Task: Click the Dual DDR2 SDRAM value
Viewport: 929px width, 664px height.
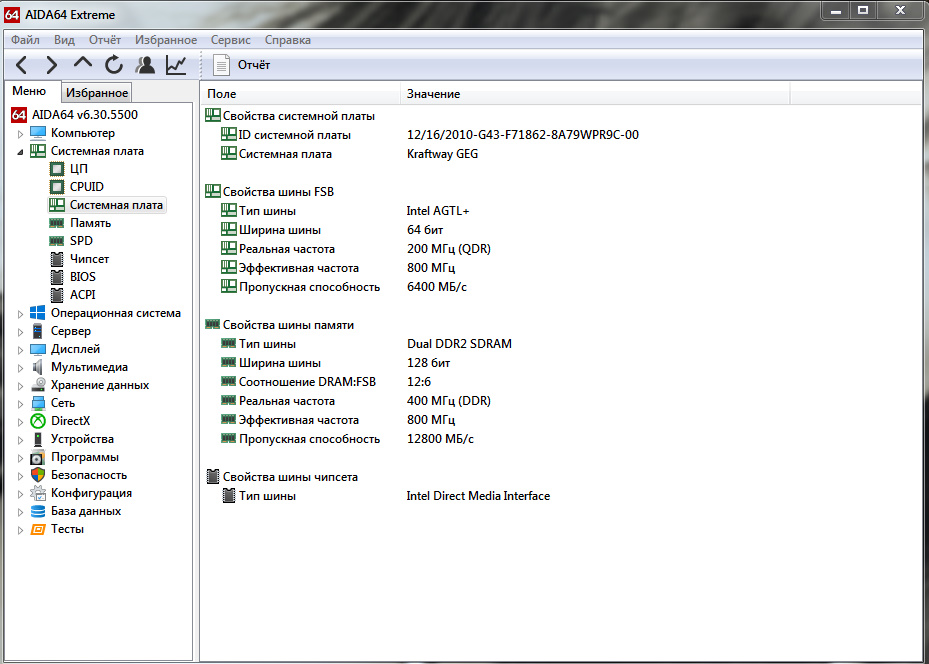Action: (459, 344)
